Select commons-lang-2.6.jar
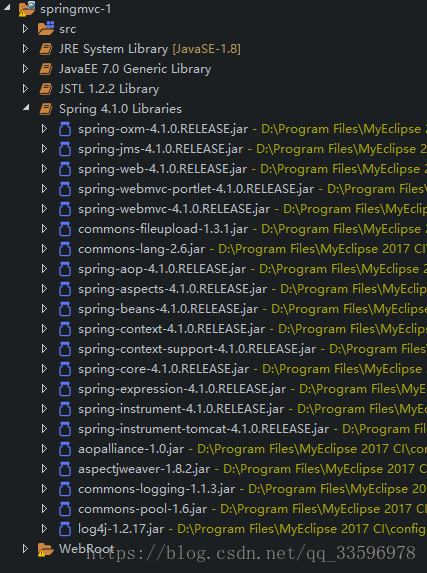 [141, 249]
